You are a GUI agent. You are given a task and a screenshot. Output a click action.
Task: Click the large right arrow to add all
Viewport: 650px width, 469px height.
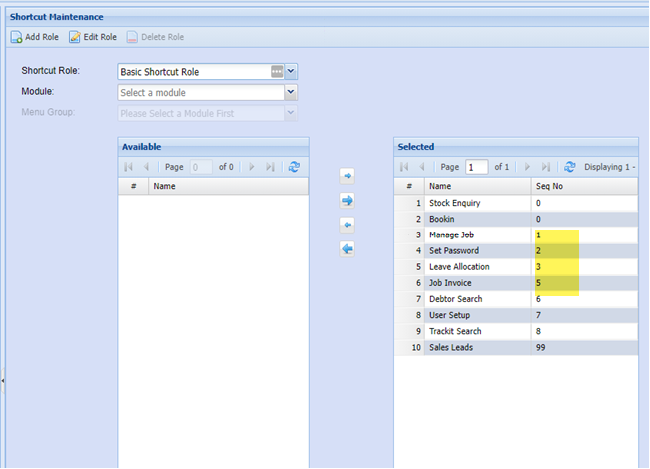coord(347,200)
